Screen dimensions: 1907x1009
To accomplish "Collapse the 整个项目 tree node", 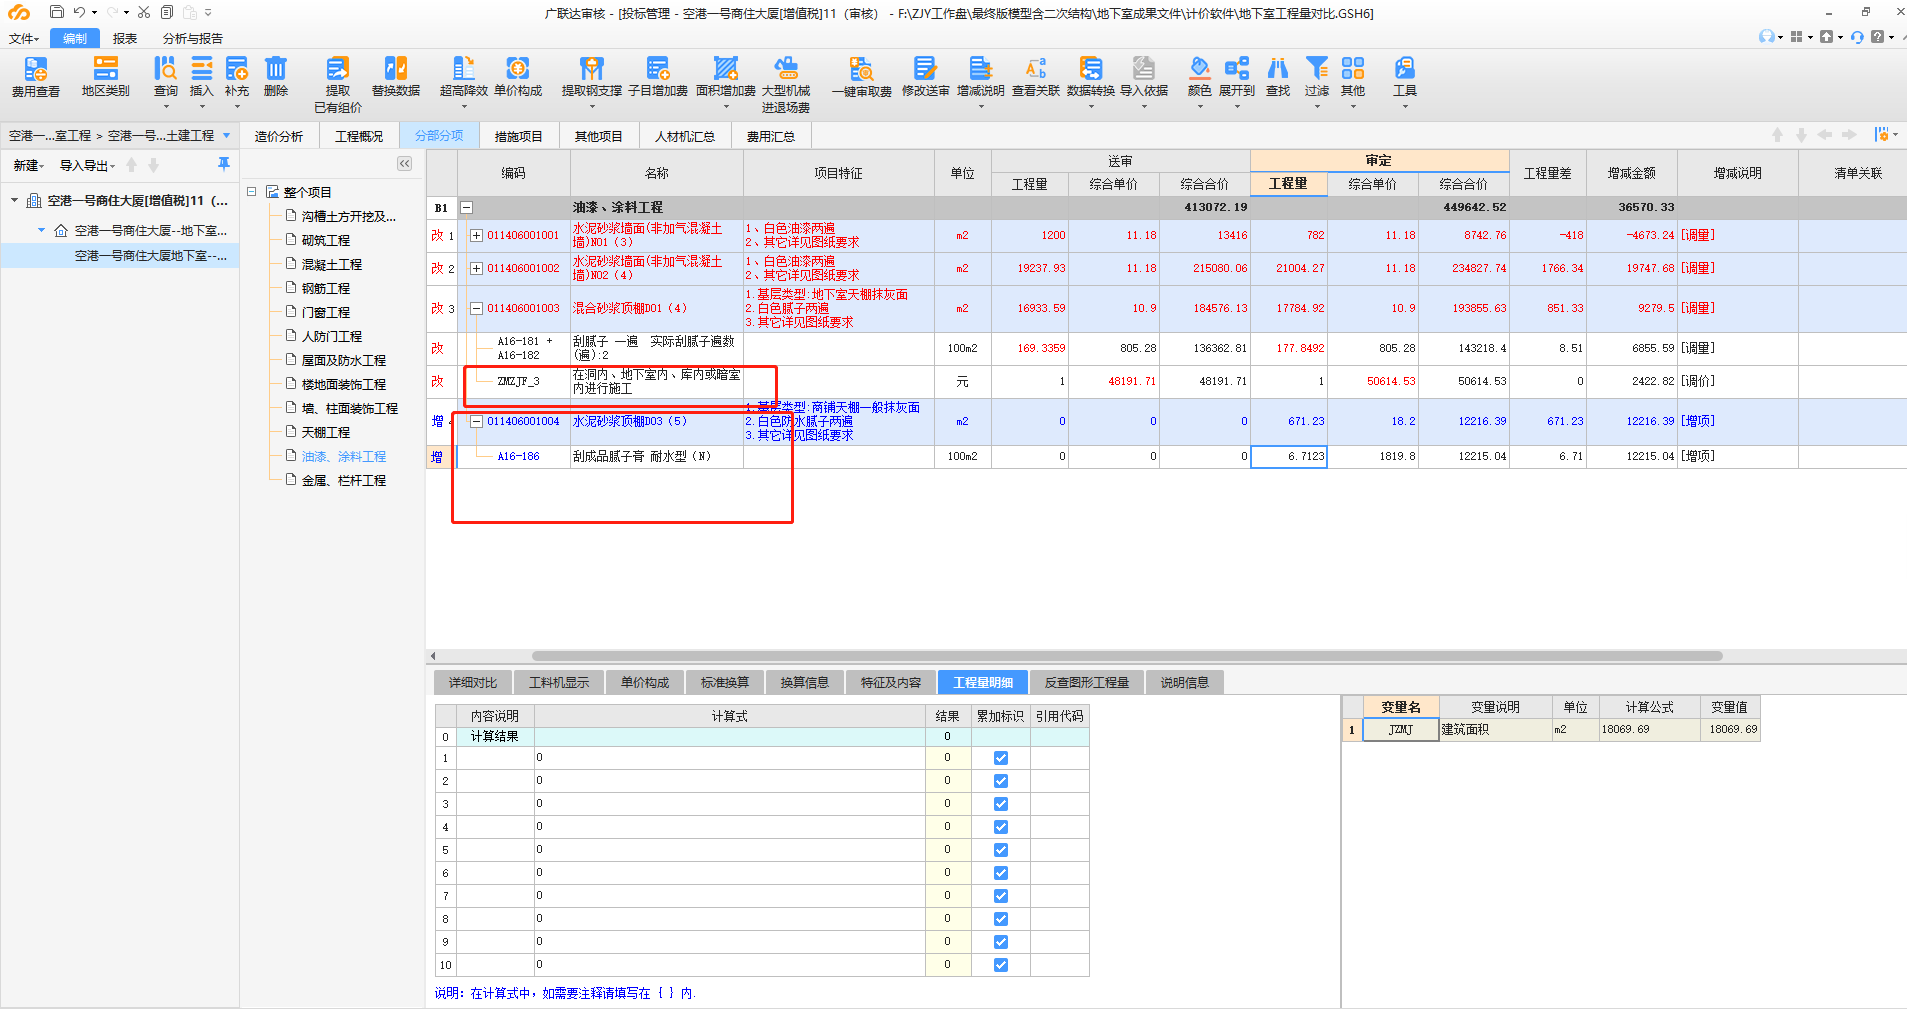I will coord(252,191).
